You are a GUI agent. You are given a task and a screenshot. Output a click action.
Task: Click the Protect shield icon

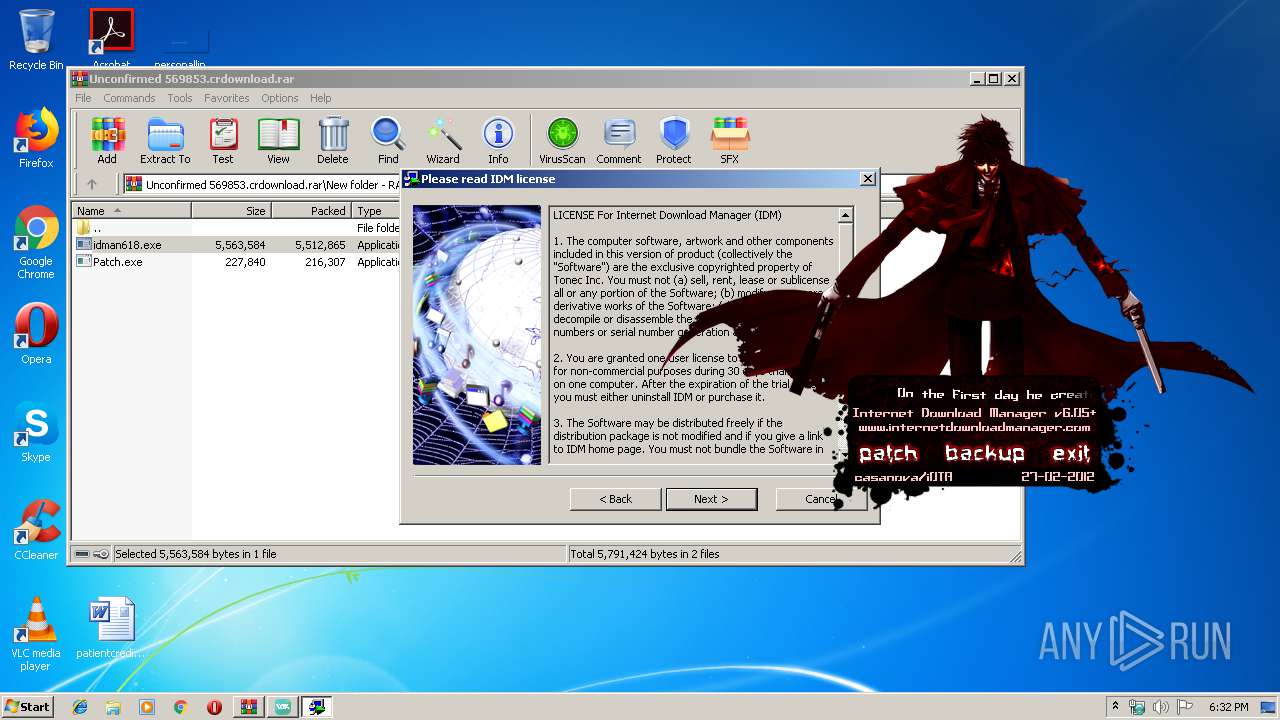tap(674, 140)
